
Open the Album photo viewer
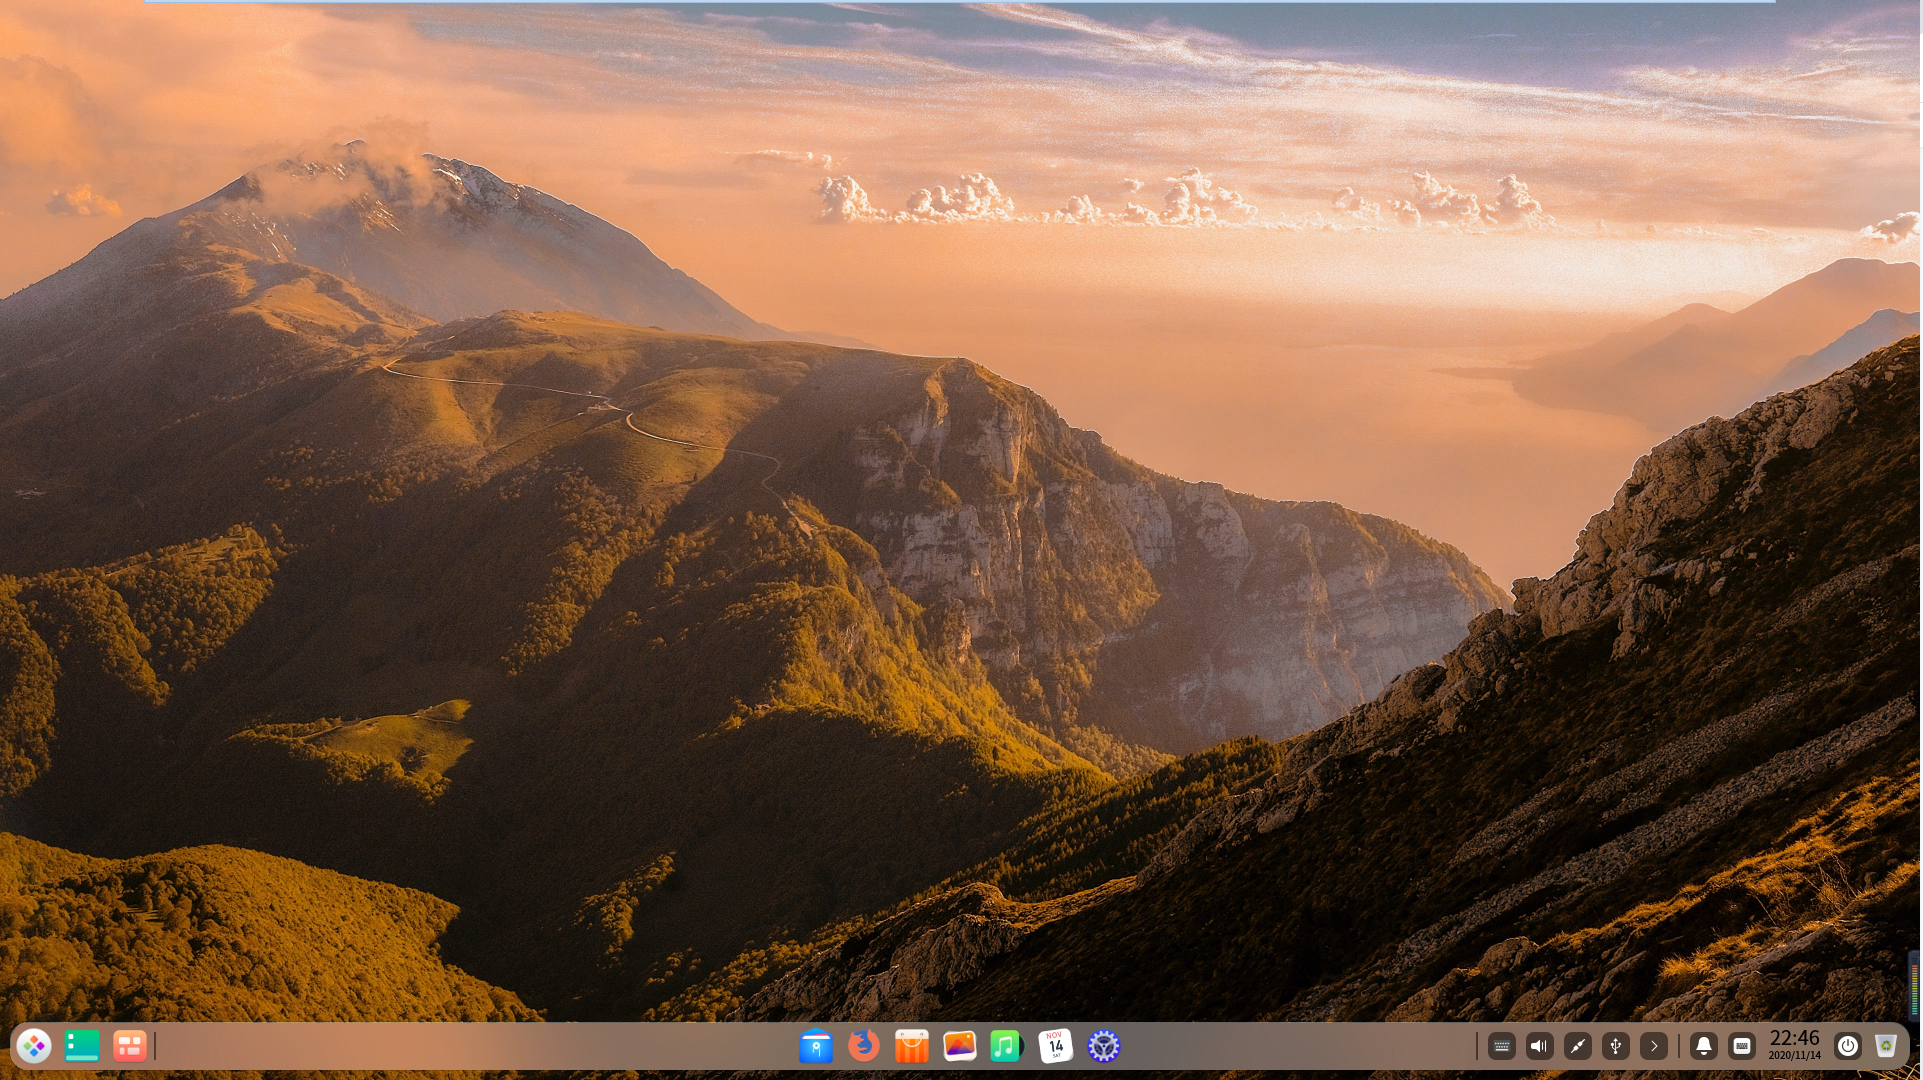(x=959, y=1046)
